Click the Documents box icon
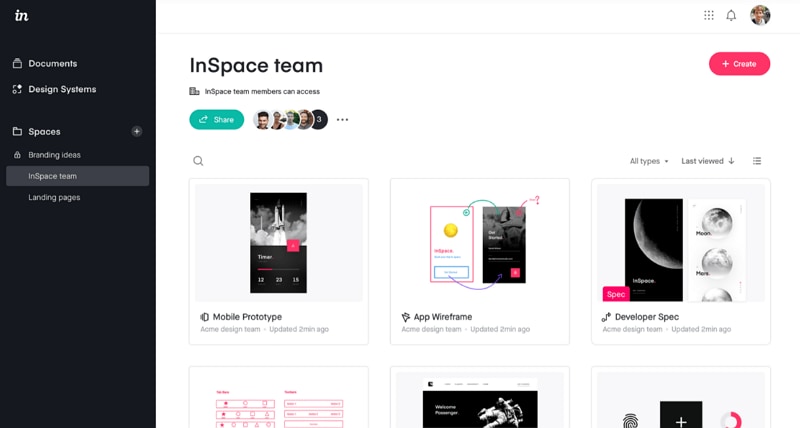 pos(17,63)
